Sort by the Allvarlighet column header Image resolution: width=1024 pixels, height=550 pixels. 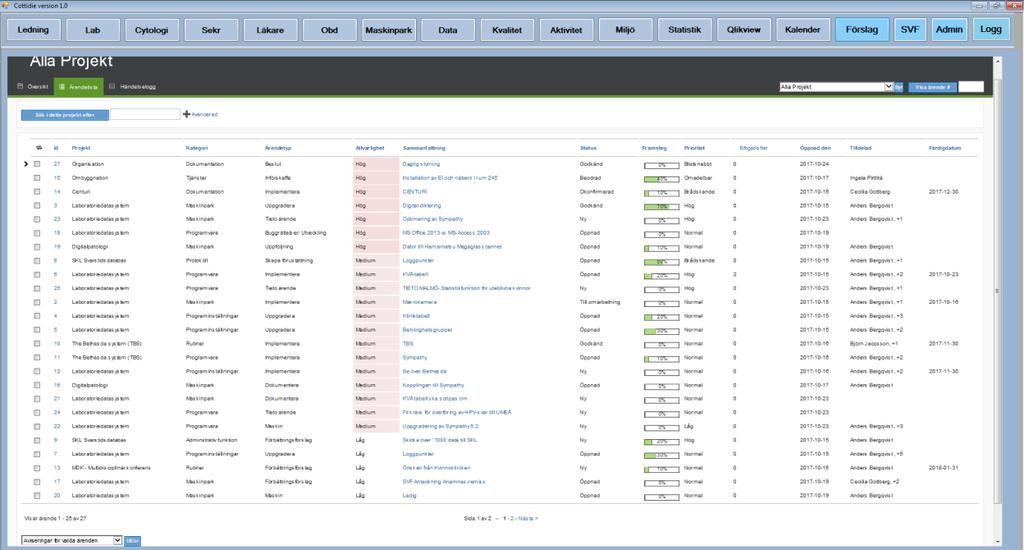point(370,148)
